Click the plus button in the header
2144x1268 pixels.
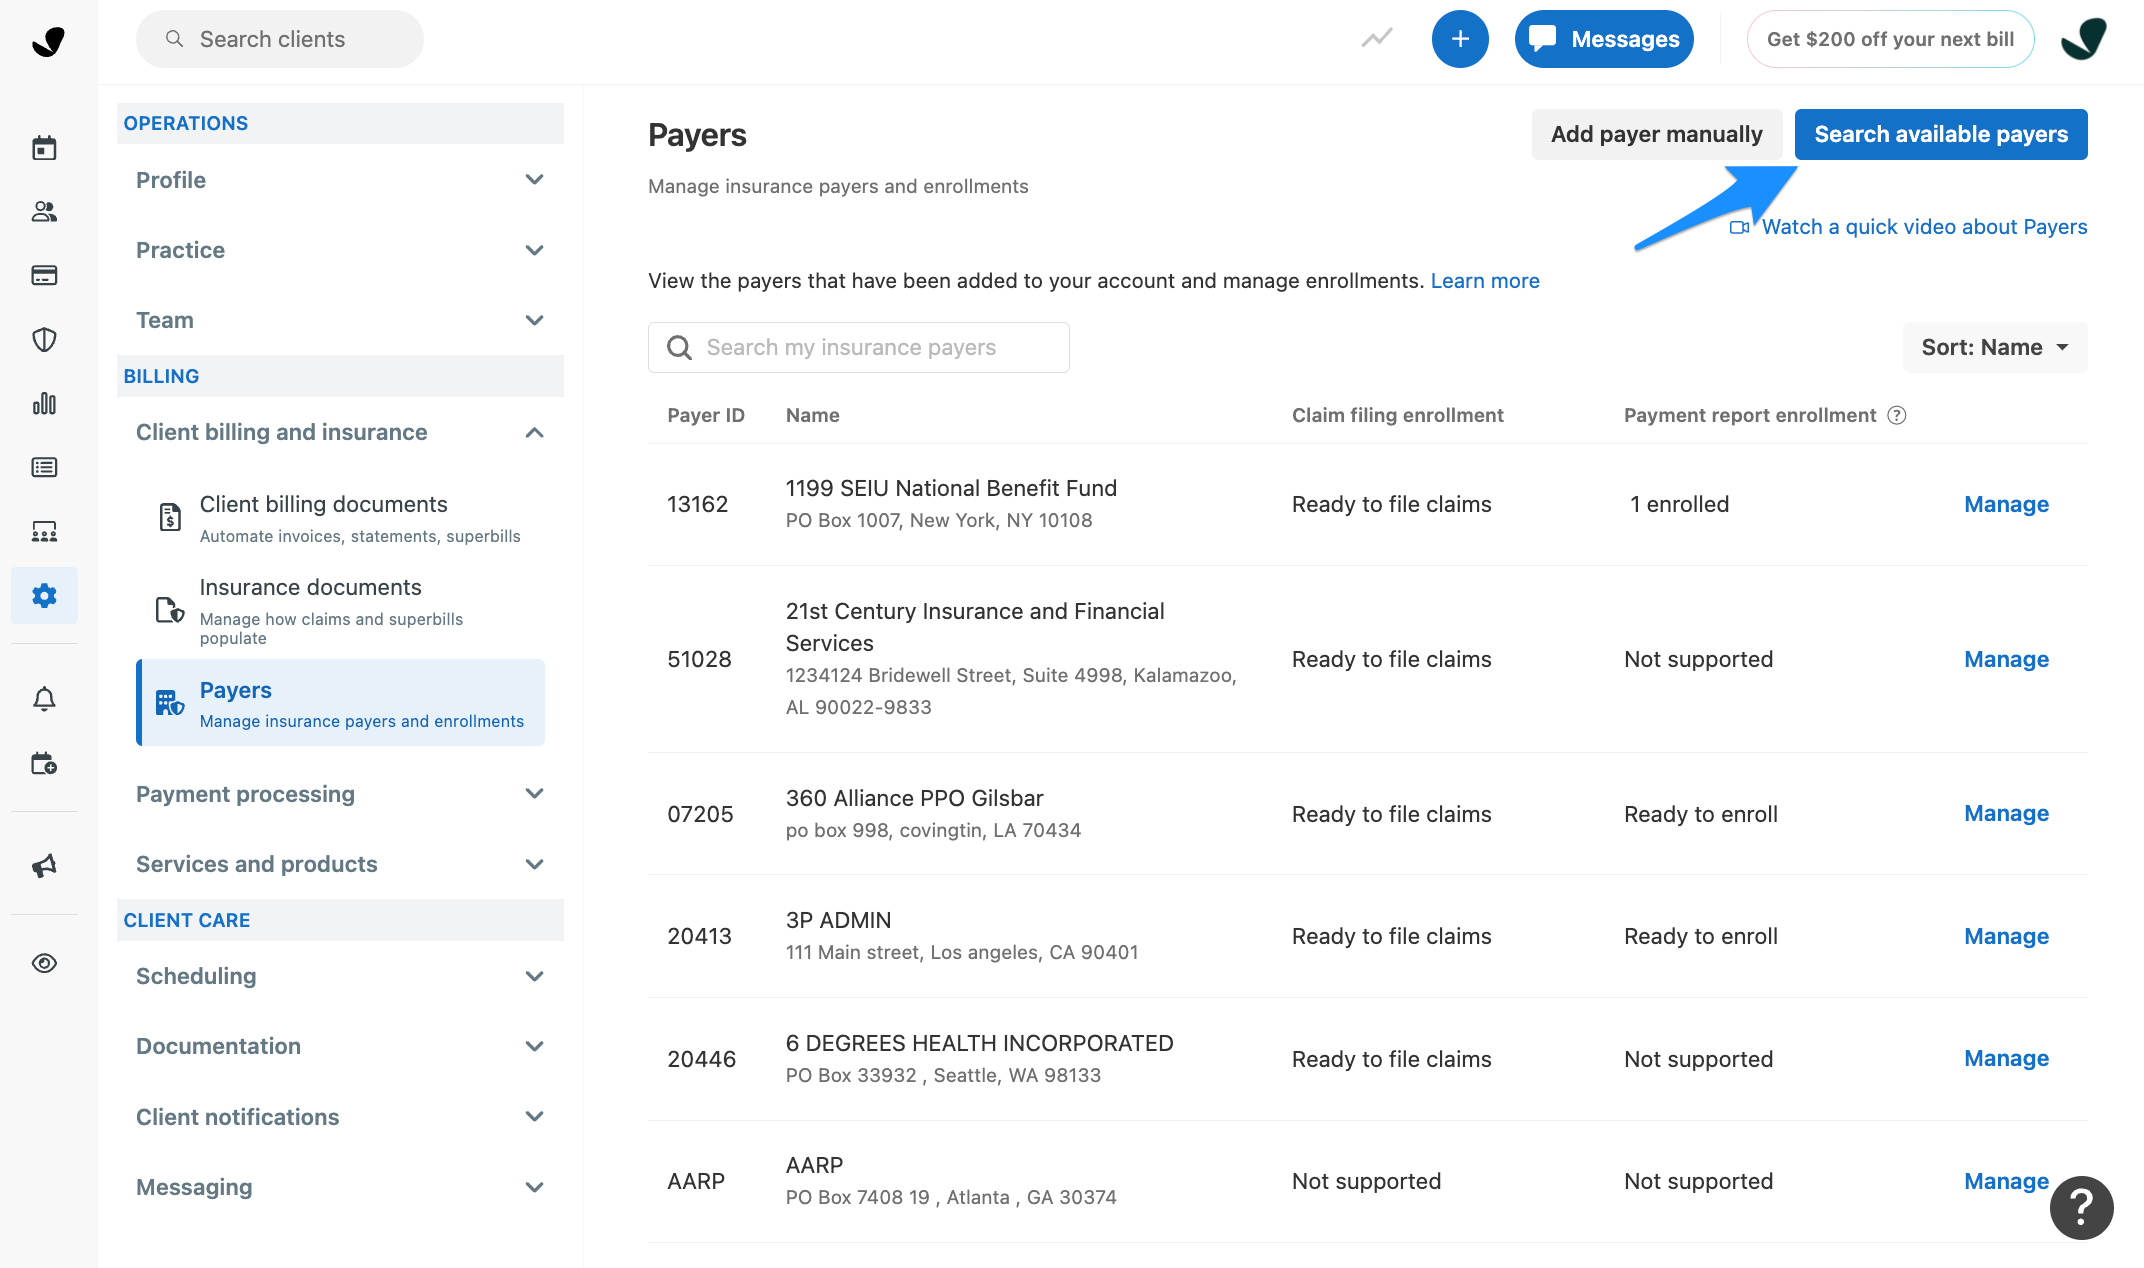click(1460, 39)
